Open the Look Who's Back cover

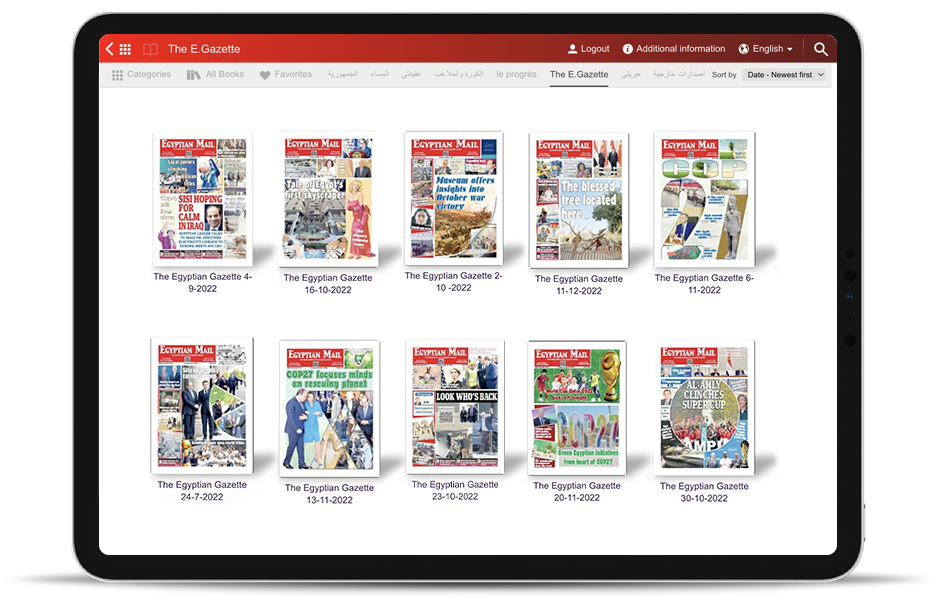point(455,407)
